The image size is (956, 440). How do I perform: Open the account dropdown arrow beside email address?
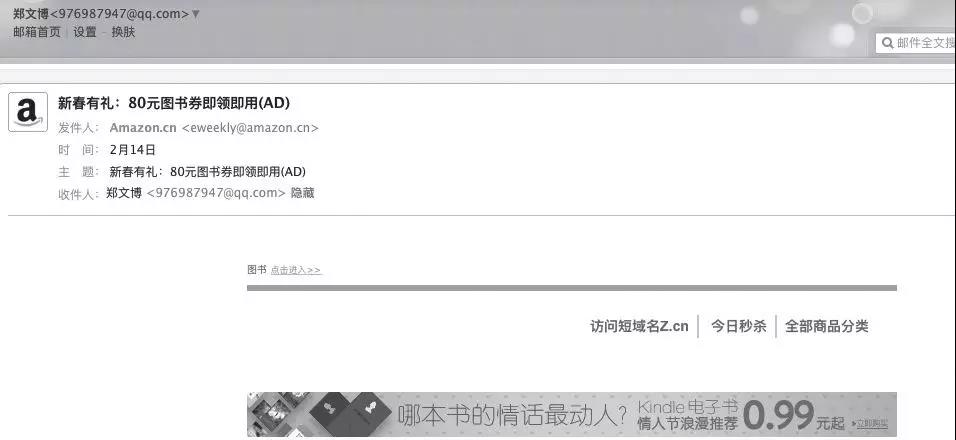(195, 13)
